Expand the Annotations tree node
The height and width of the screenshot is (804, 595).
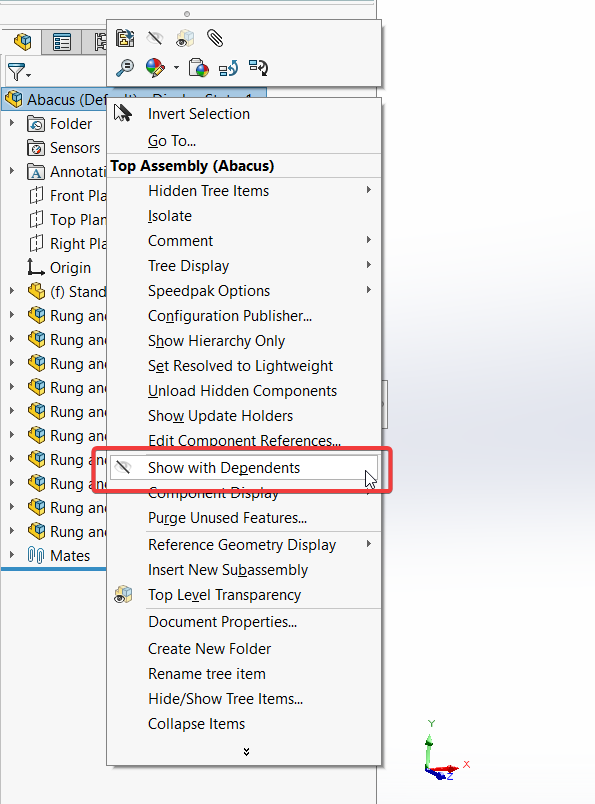[12, 171]
